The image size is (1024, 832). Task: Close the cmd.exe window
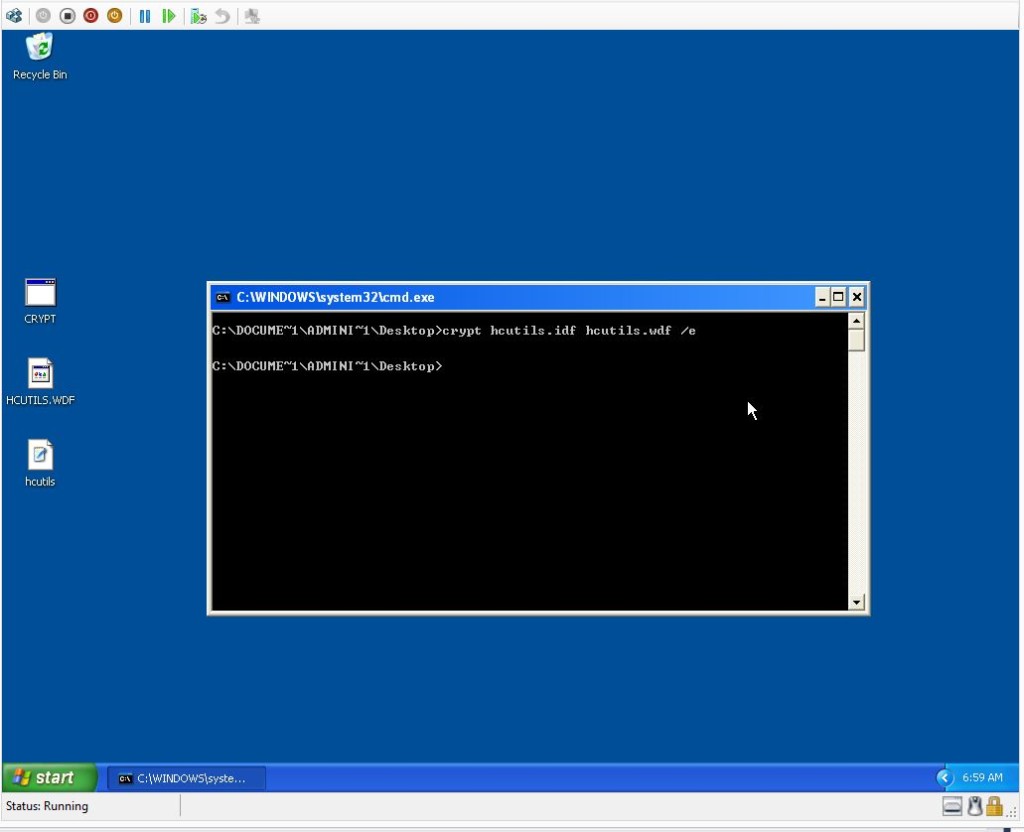[857, 298]
